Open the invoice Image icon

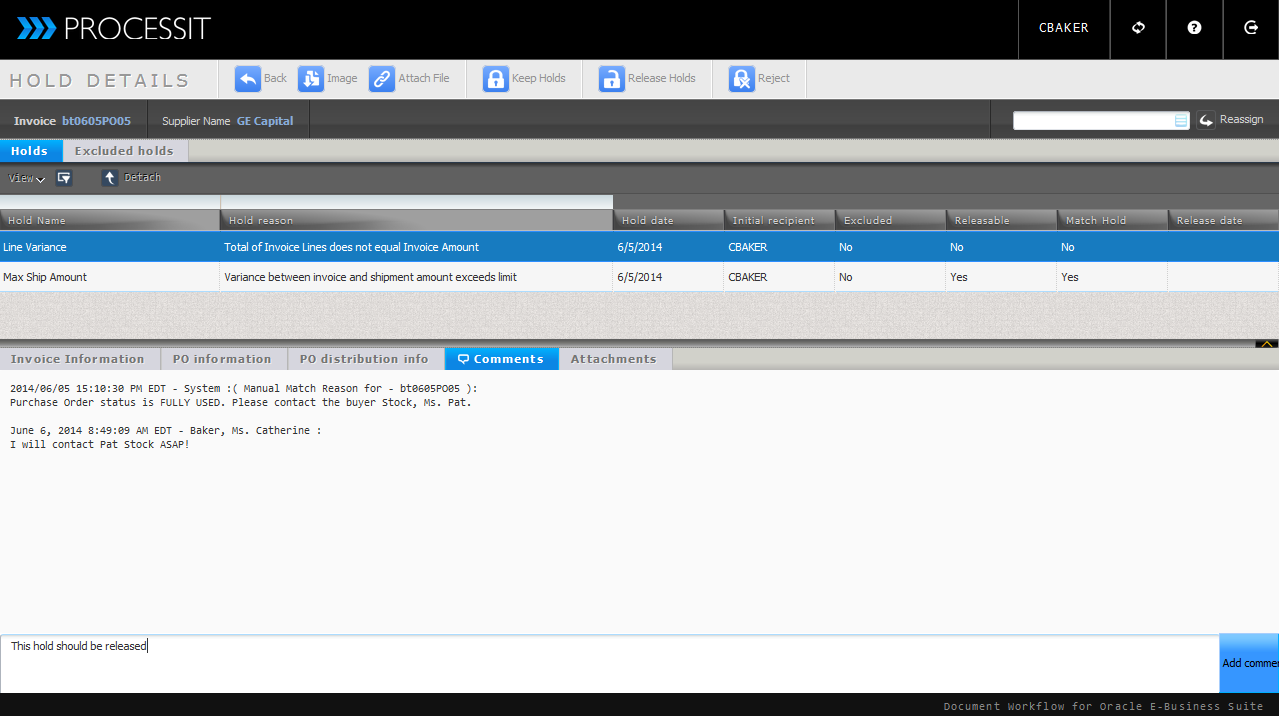(x=311, y=79)
